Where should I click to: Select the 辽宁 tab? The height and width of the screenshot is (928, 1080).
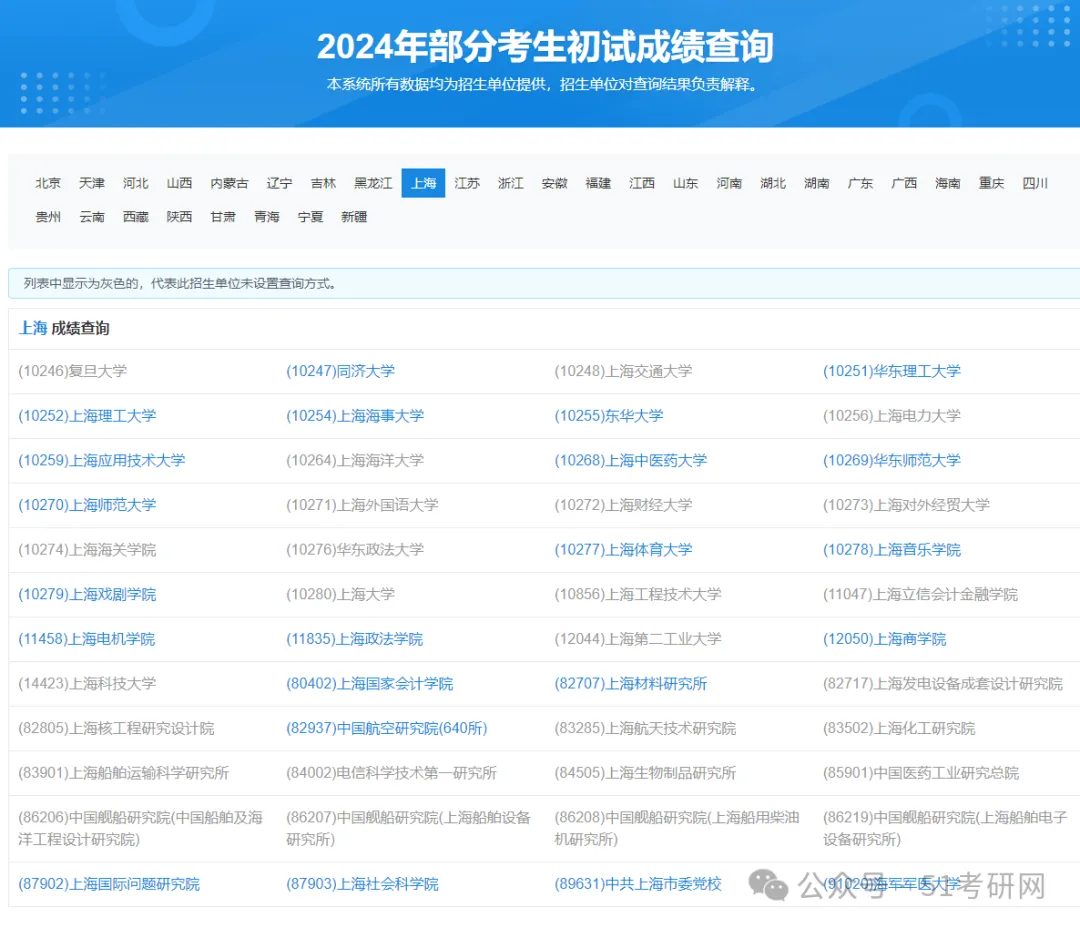pyautogui.click(x=280, y=183)
